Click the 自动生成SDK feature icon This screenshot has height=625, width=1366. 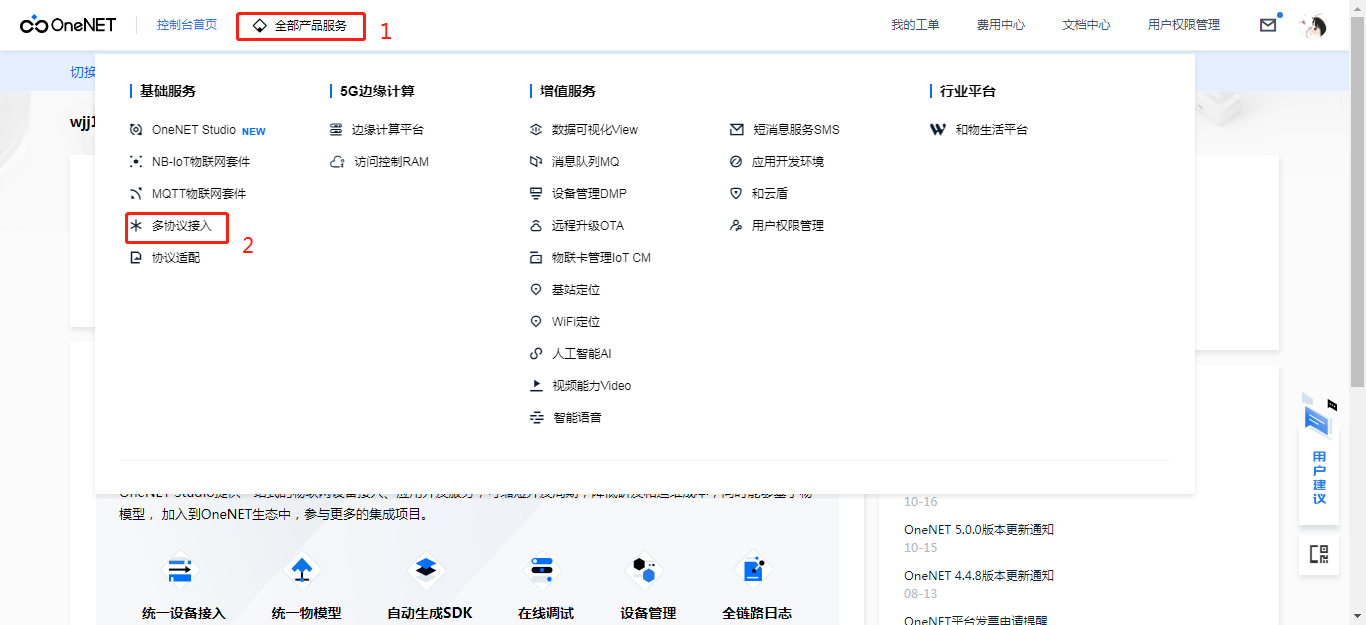[x=427, y=571]
